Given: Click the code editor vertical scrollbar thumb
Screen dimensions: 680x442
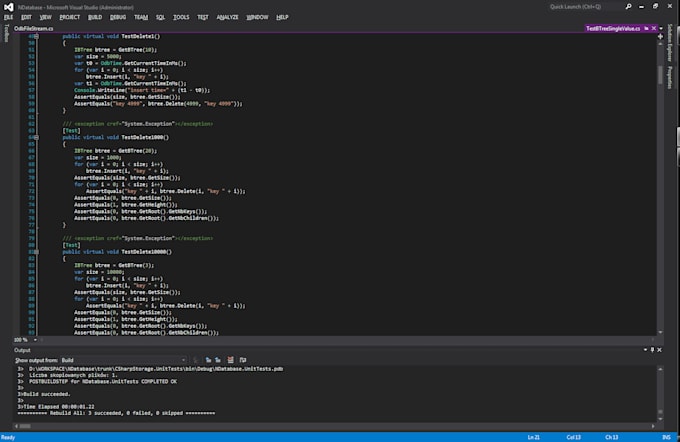Looking at the screenshot, I should (660, 75).
